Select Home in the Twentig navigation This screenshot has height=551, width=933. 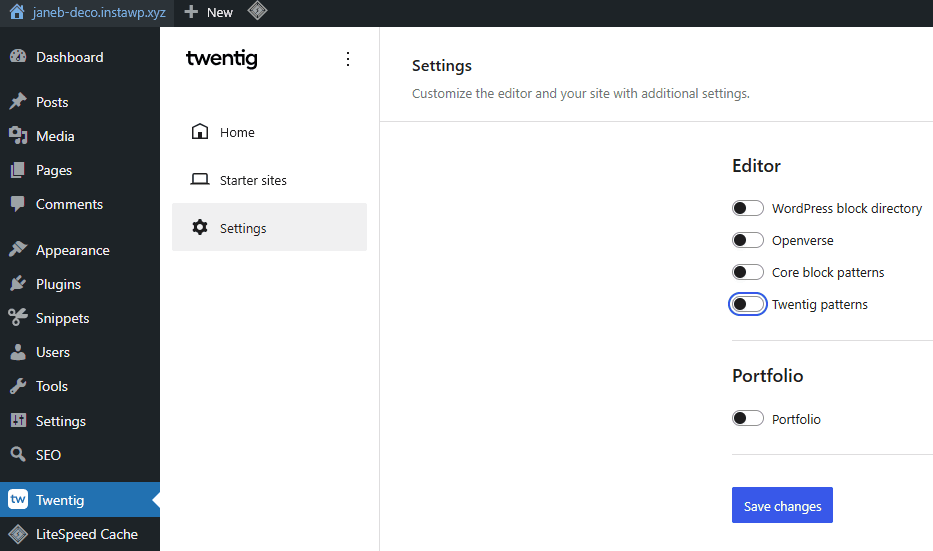[237, 132]
